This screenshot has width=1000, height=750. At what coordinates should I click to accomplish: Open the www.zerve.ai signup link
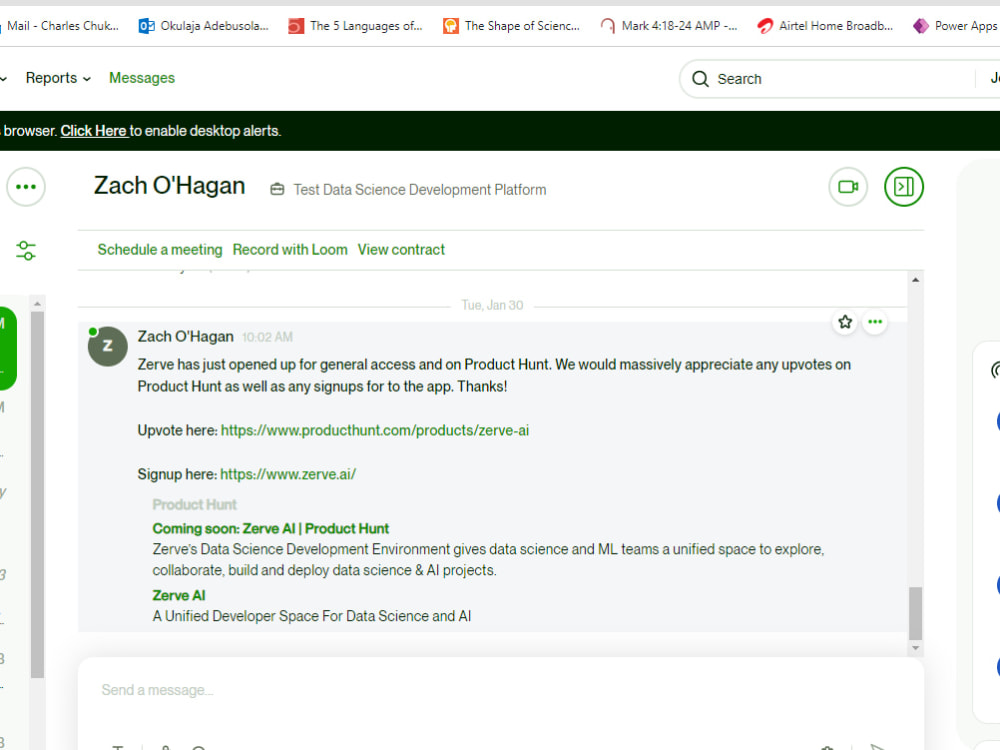(288, 474)
